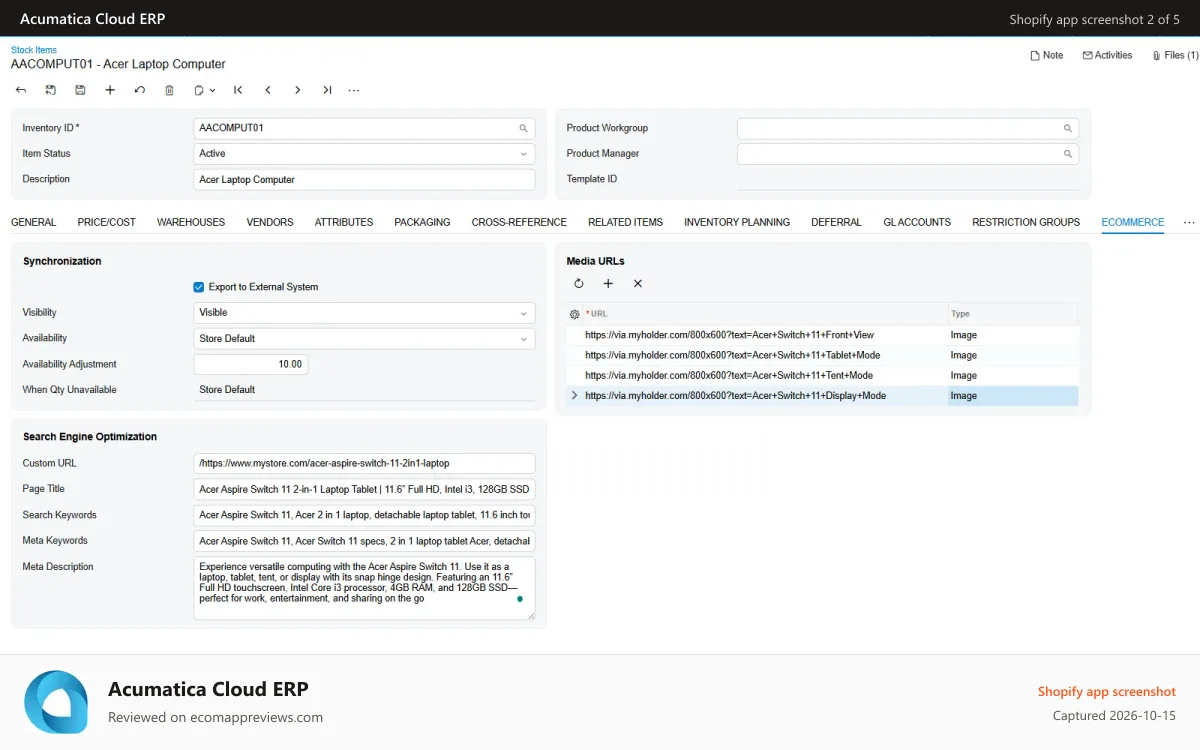Go to the next record
1200x750 pixels.
[x=297, y=90]
